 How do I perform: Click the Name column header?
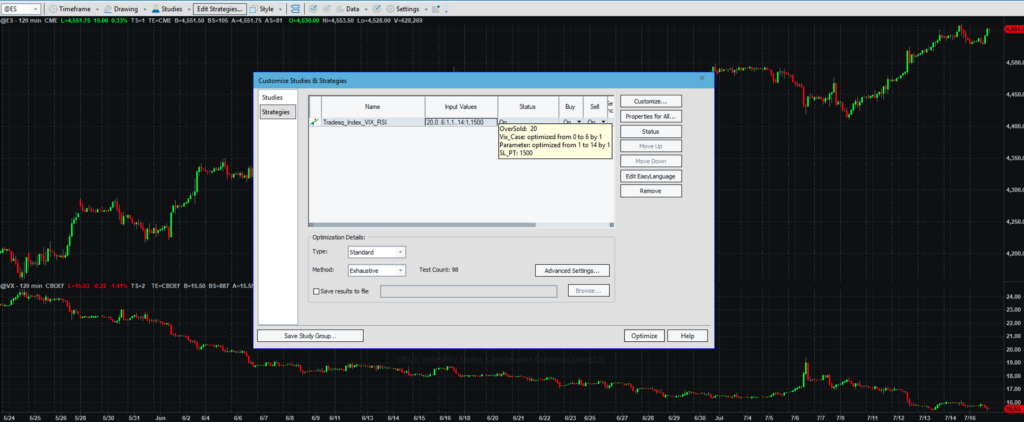(x=373, y=106)
